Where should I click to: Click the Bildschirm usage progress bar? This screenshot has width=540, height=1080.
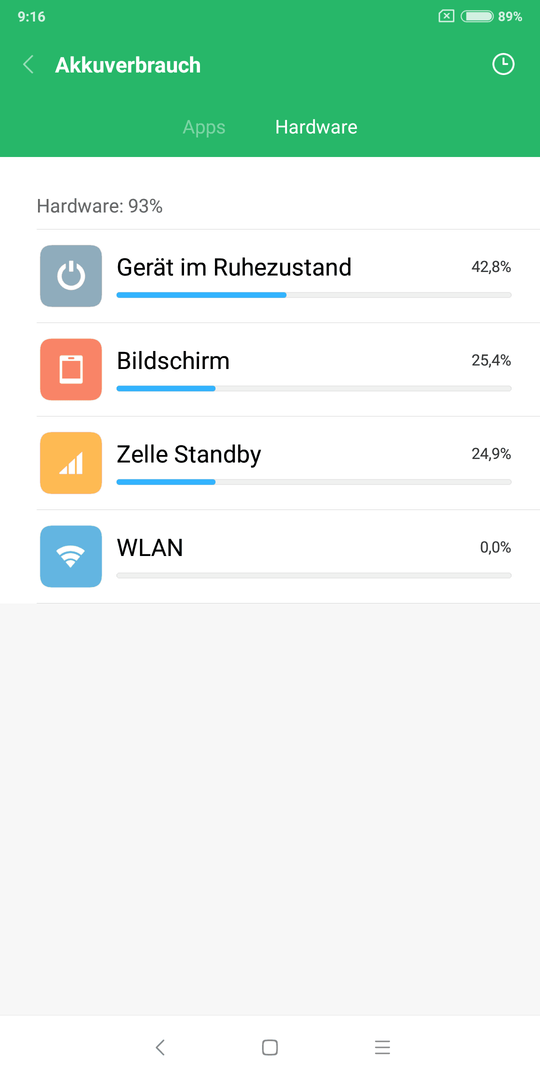point(314,388)
